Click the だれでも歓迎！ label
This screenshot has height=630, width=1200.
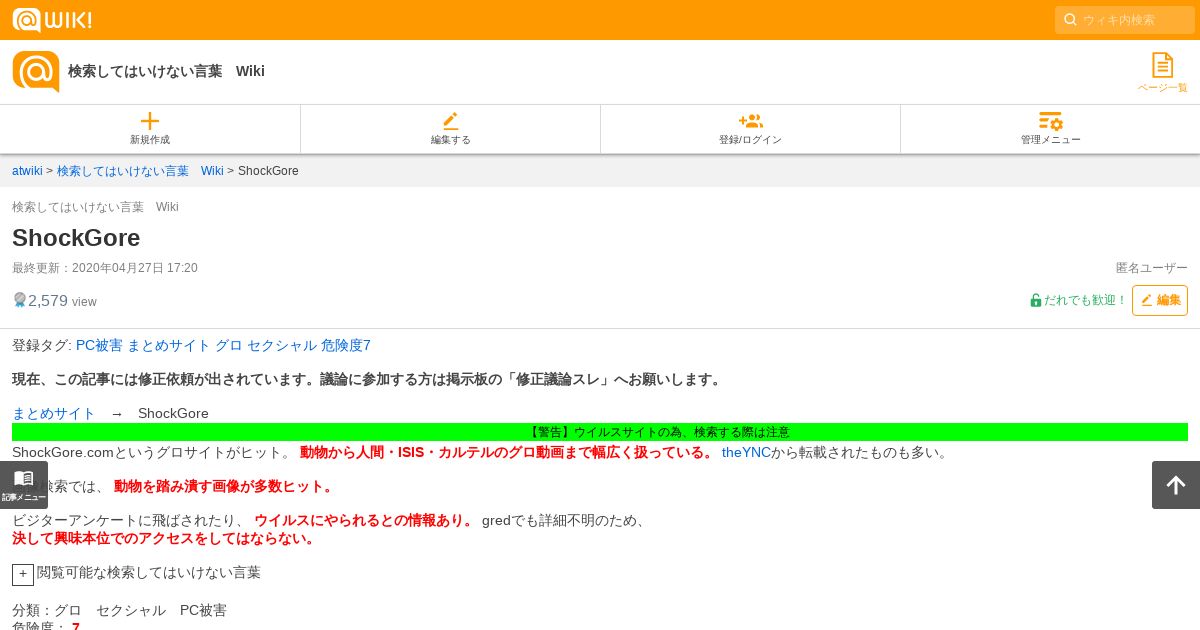tap(1086, 300)
